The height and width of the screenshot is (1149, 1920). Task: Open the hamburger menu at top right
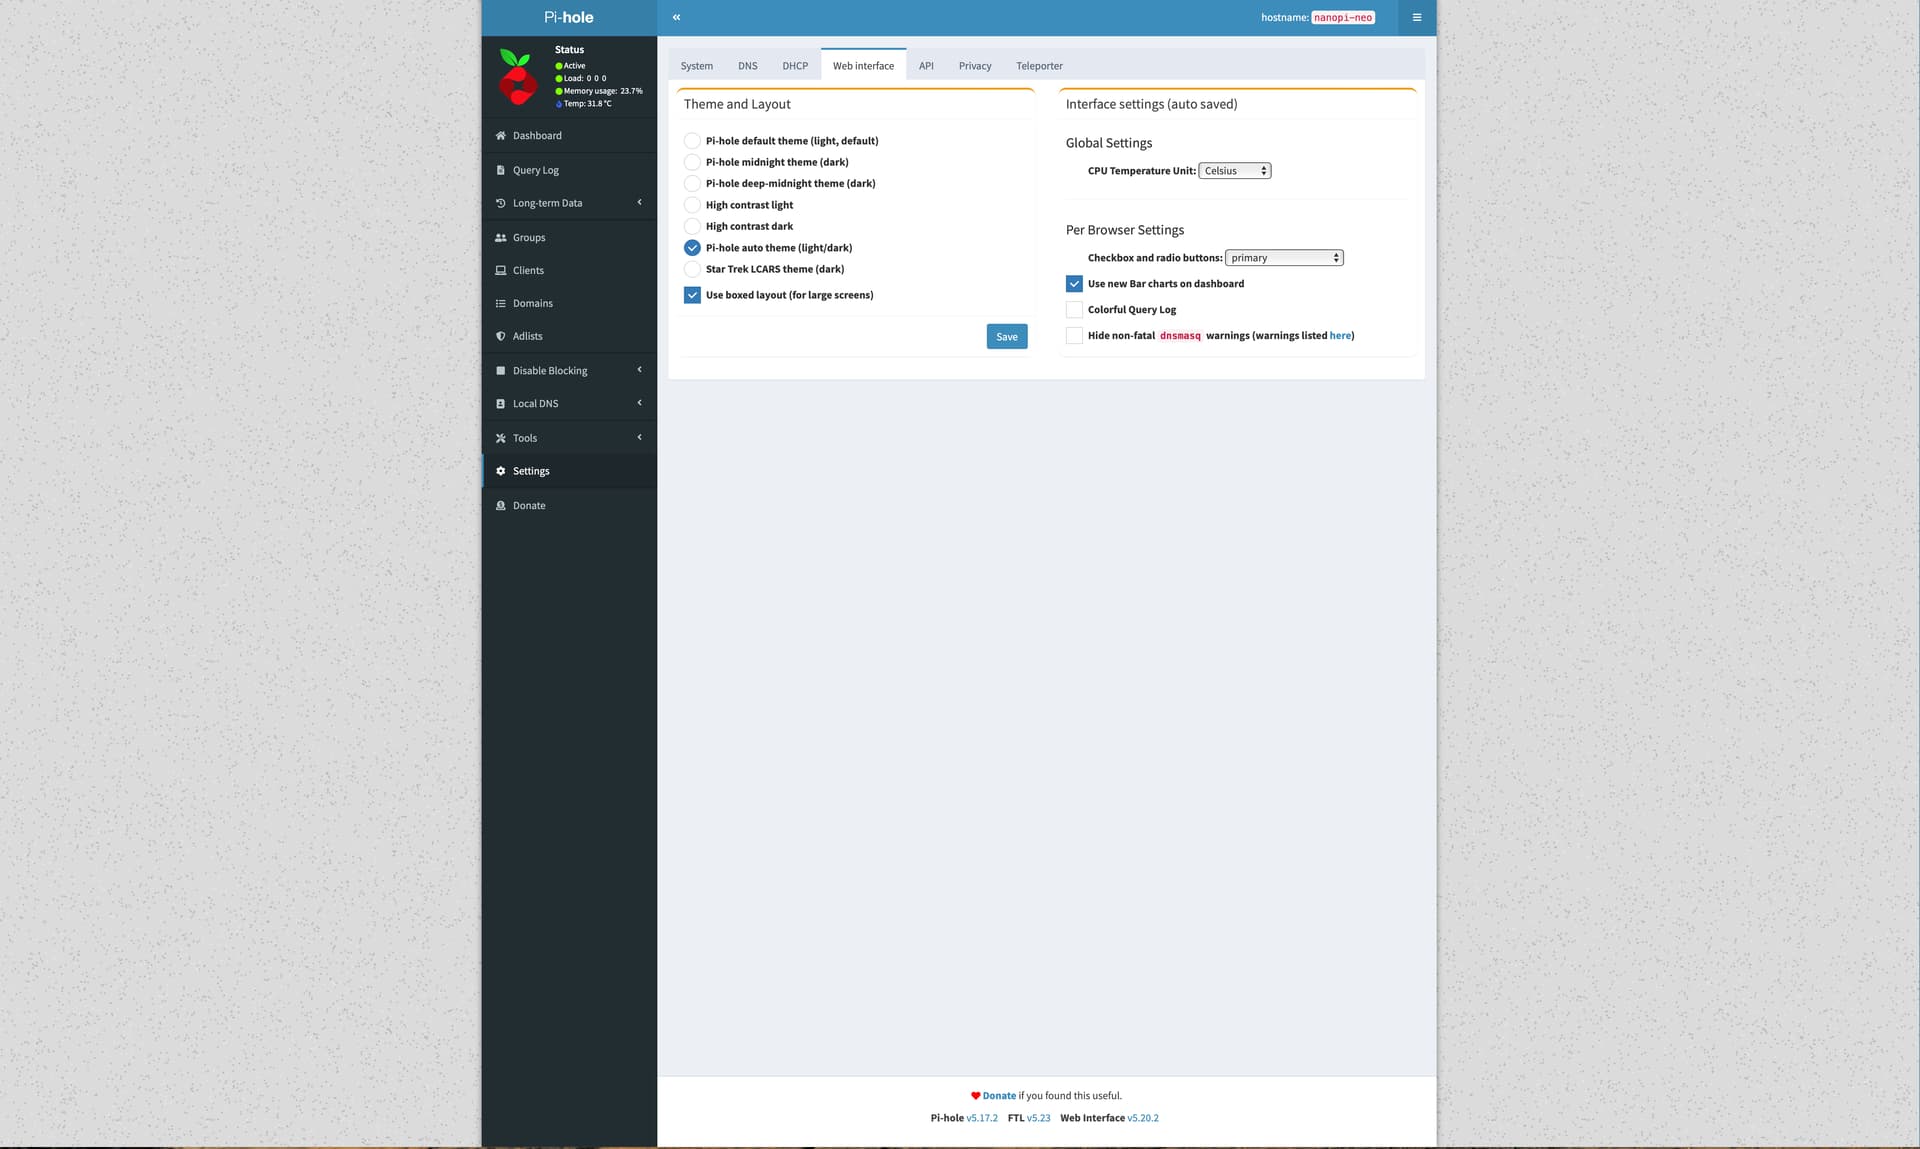(1416, 17)
